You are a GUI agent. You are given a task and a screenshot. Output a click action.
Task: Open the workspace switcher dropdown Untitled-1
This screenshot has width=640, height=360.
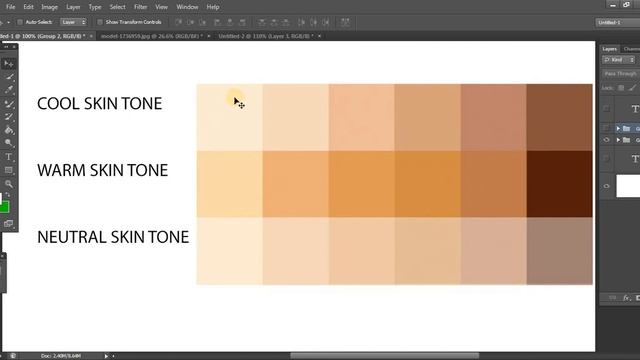pos(617,22)
